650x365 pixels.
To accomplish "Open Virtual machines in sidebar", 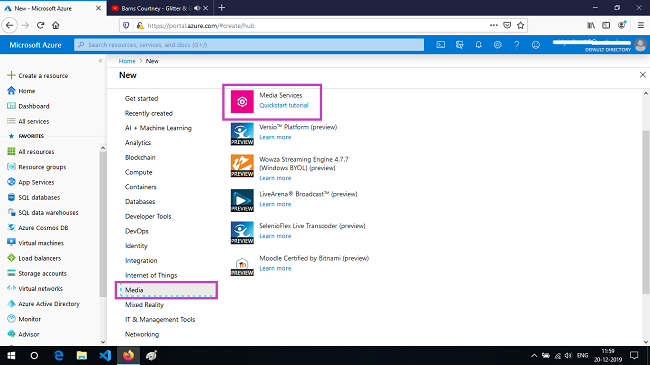I will [x=36, y=243].
